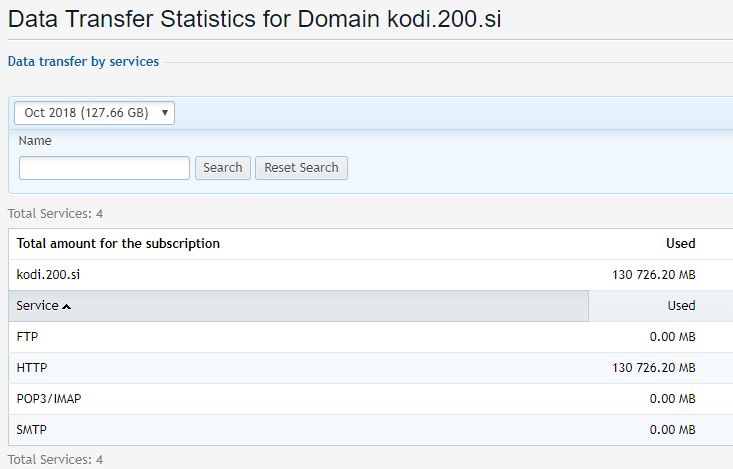Click the Reset Search button
This screenshot has height=469, width=733.
301,168
